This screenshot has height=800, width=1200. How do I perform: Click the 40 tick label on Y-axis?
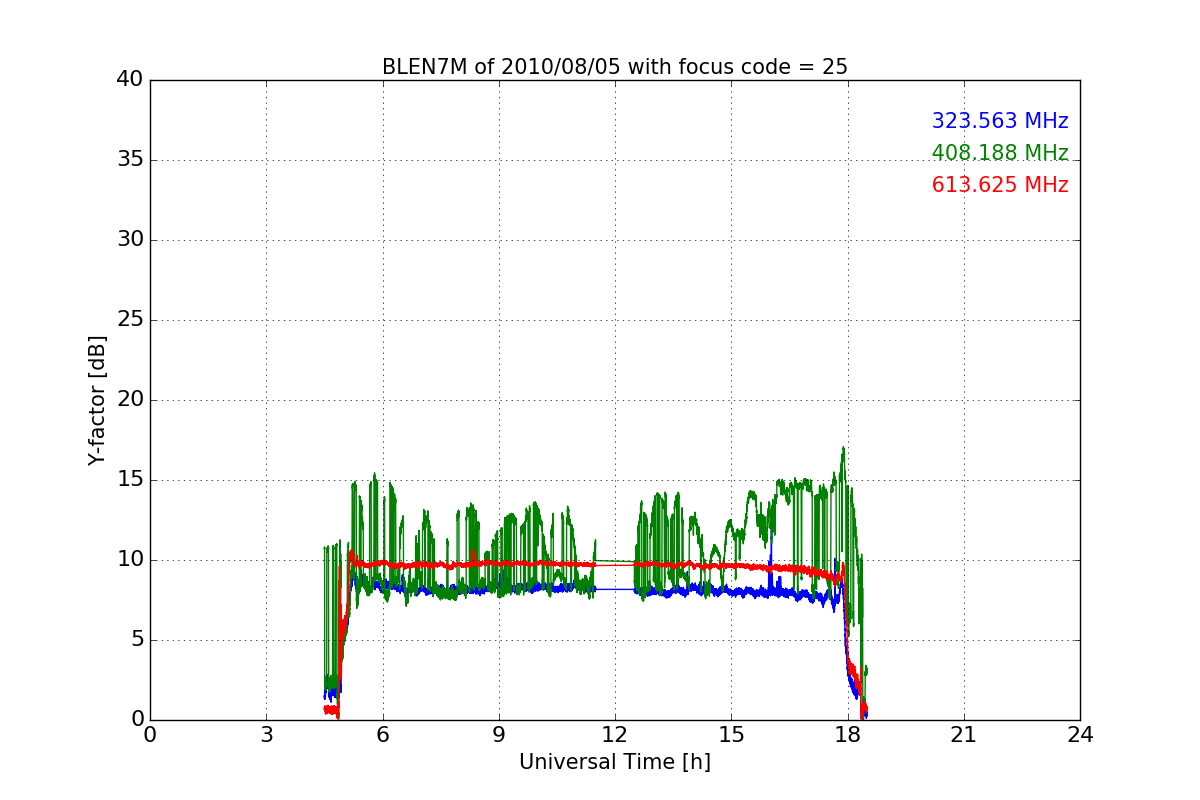(x=129, y=80)
